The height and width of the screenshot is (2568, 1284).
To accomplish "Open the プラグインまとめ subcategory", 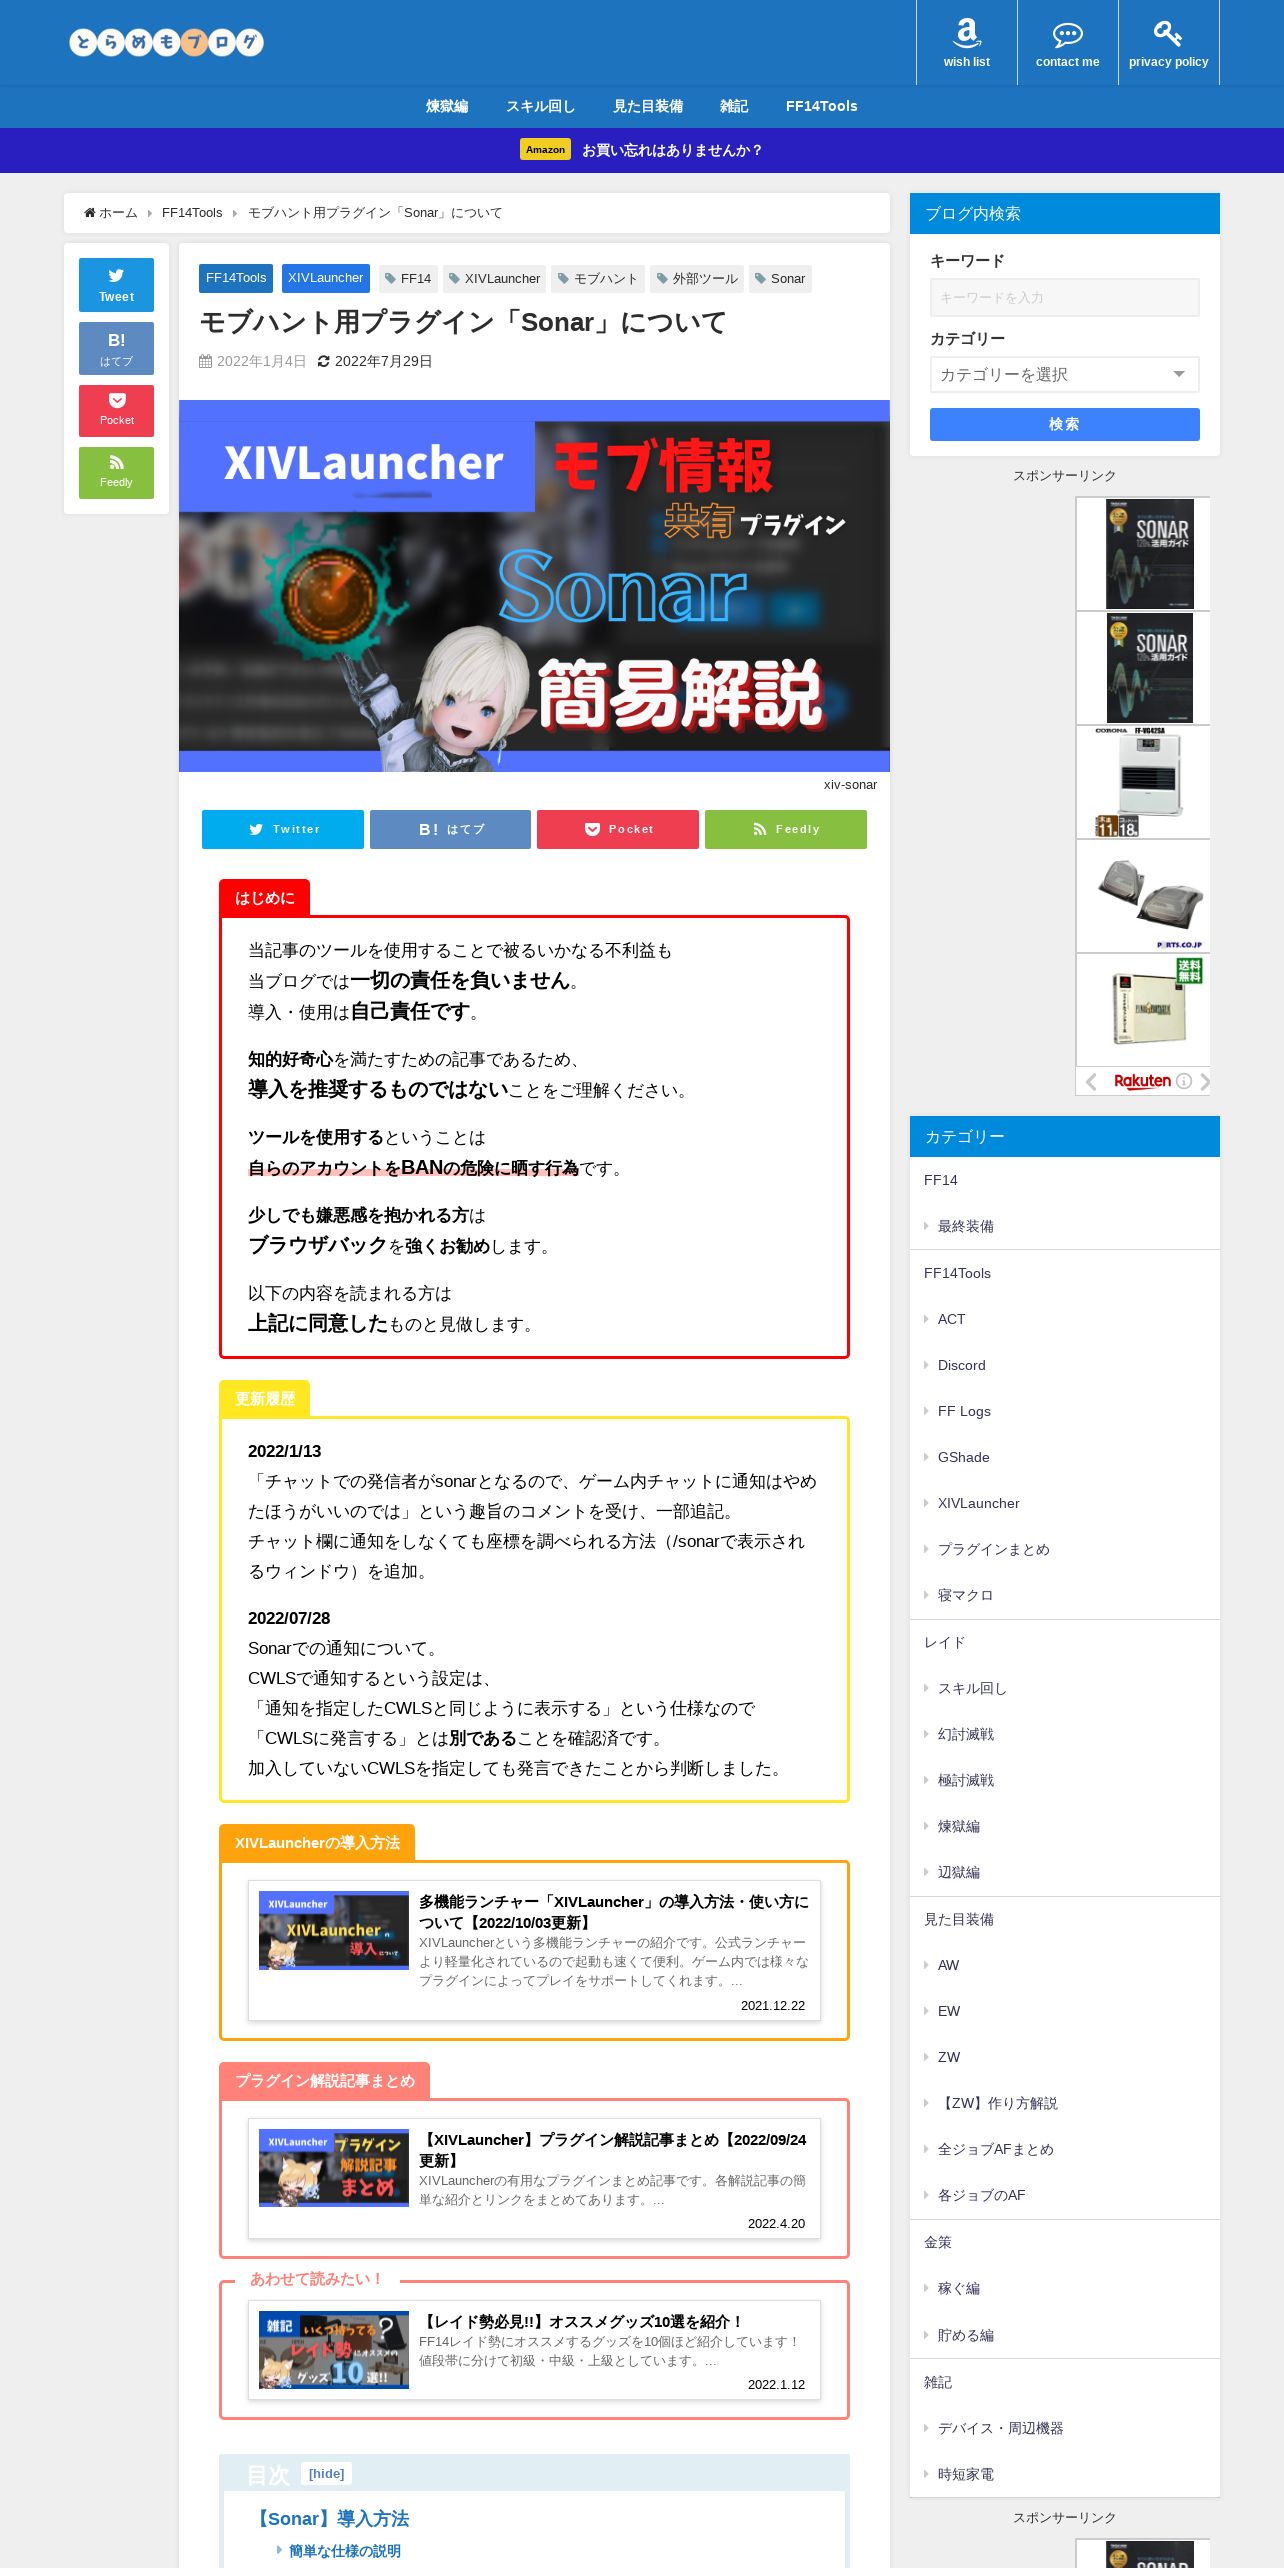I will click(x=993, y=1549).
